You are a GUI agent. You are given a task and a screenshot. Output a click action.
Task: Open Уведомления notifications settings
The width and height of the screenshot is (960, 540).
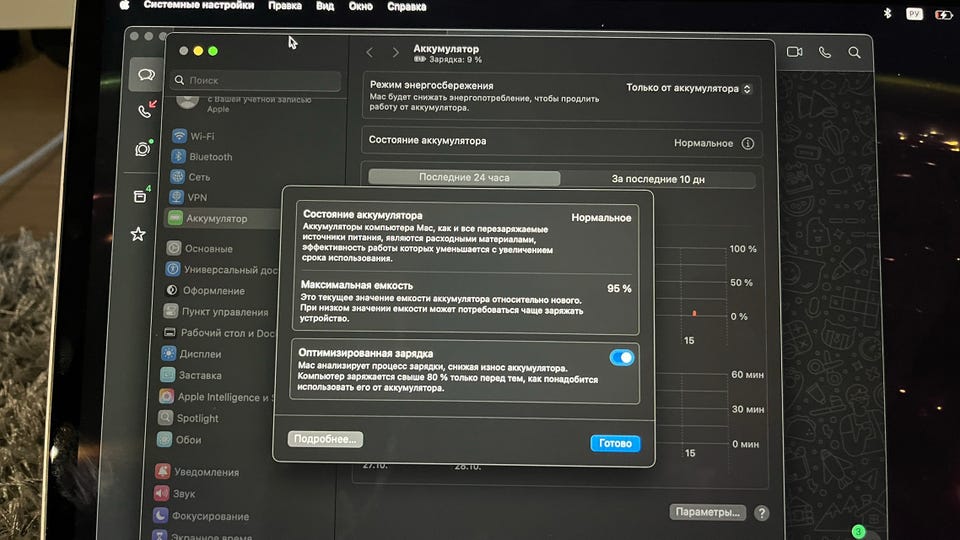pos(197,472)
